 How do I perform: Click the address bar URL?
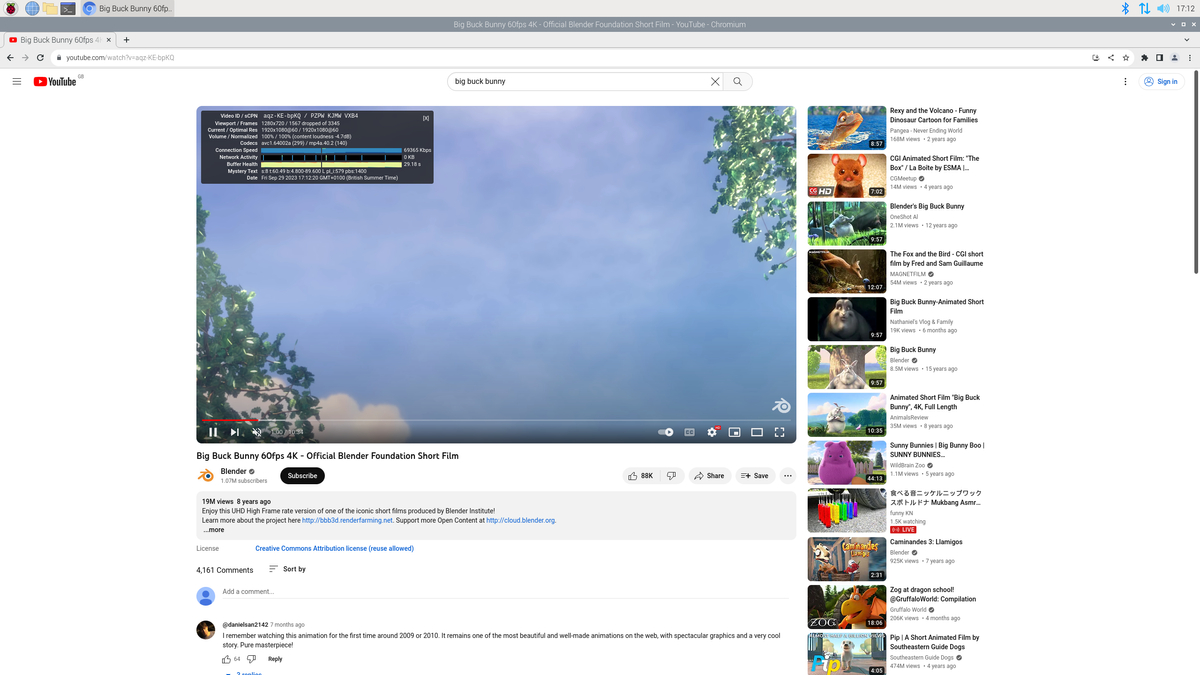point(120,57)
